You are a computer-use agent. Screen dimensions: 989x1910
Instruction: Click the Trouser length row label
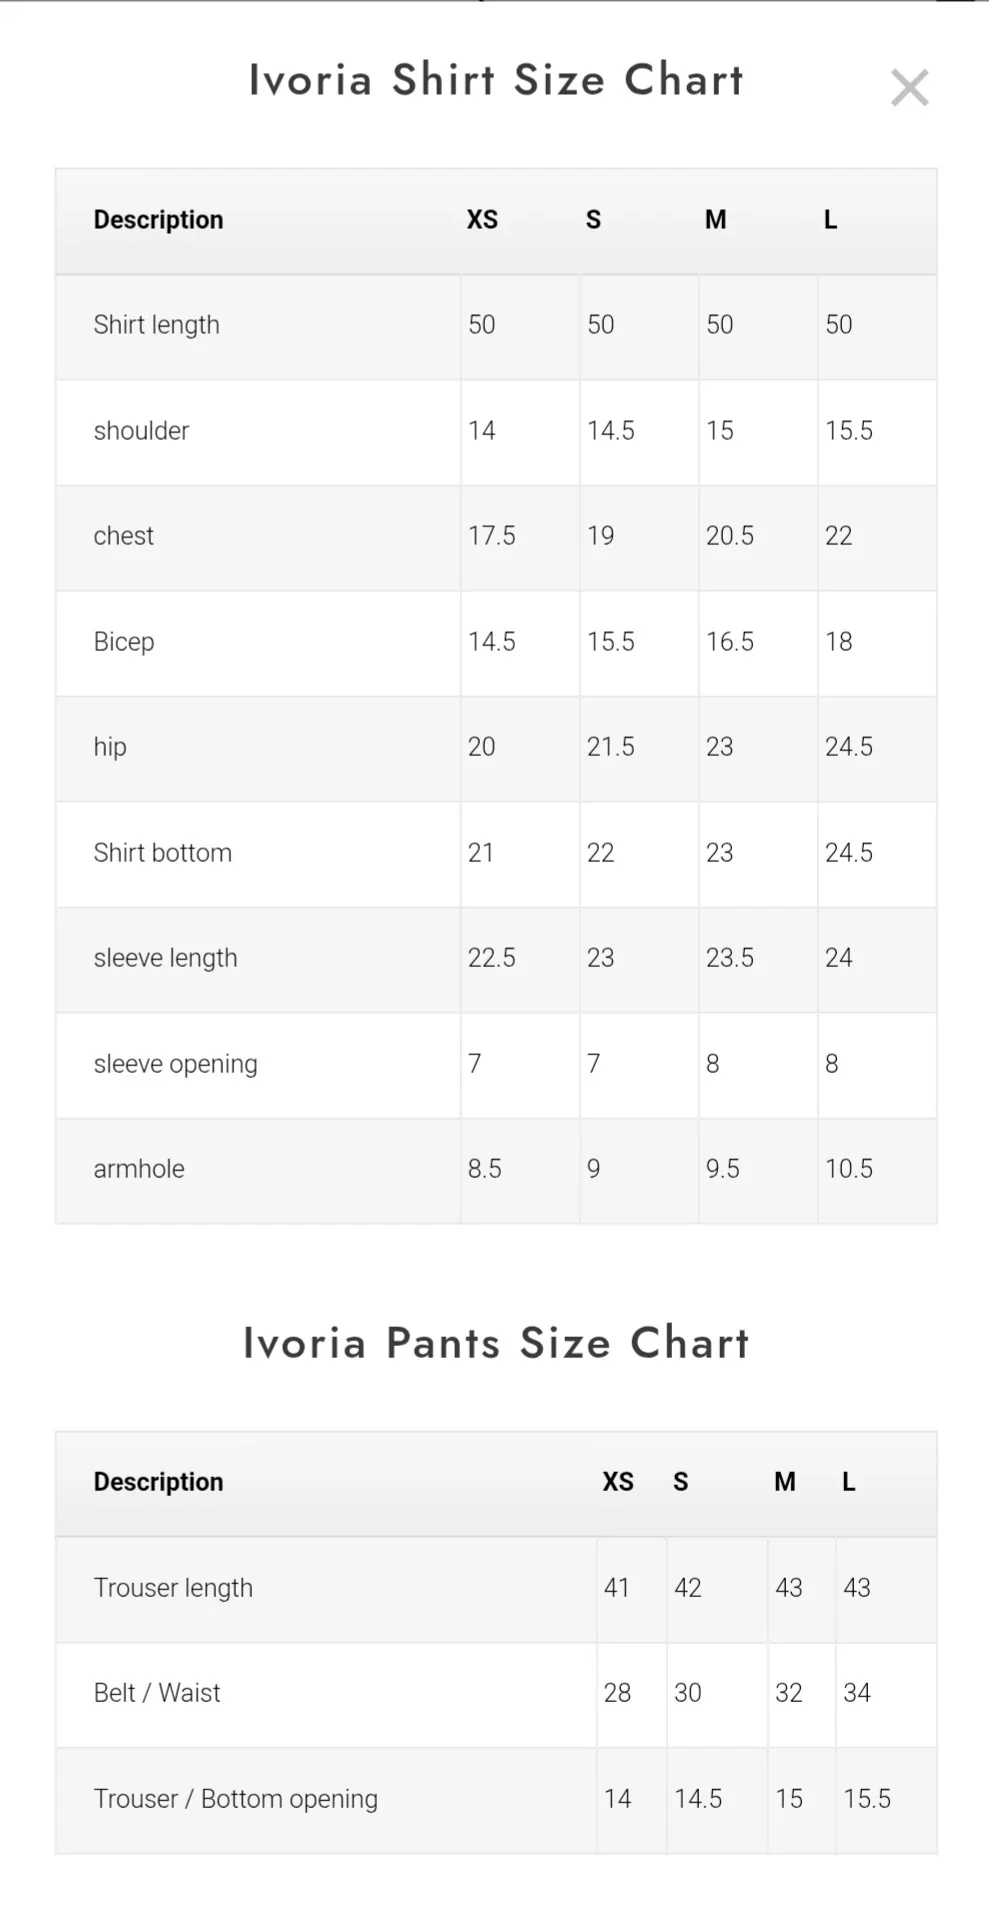coord(173,1588)
